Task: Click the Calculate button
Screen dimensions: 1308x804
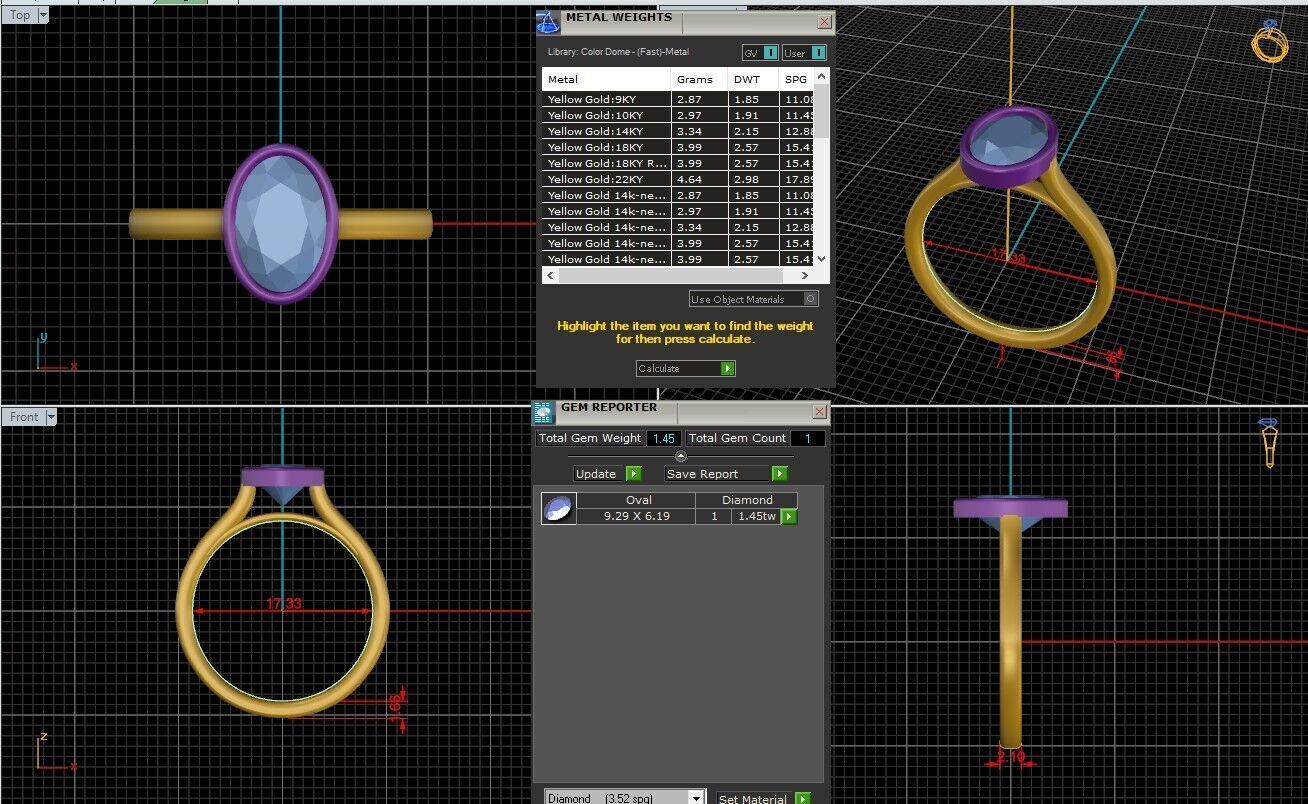Action: point(685,369)
